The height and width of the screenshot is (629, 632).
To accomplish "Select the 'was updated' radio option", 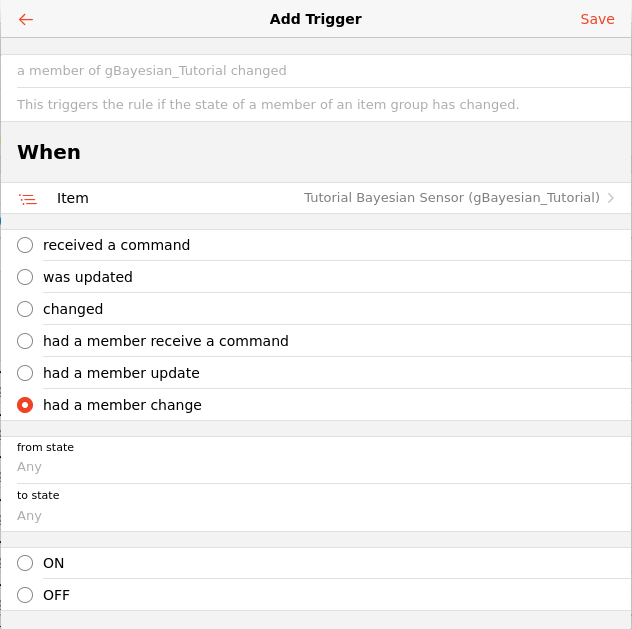I will [x=25, y=277].
